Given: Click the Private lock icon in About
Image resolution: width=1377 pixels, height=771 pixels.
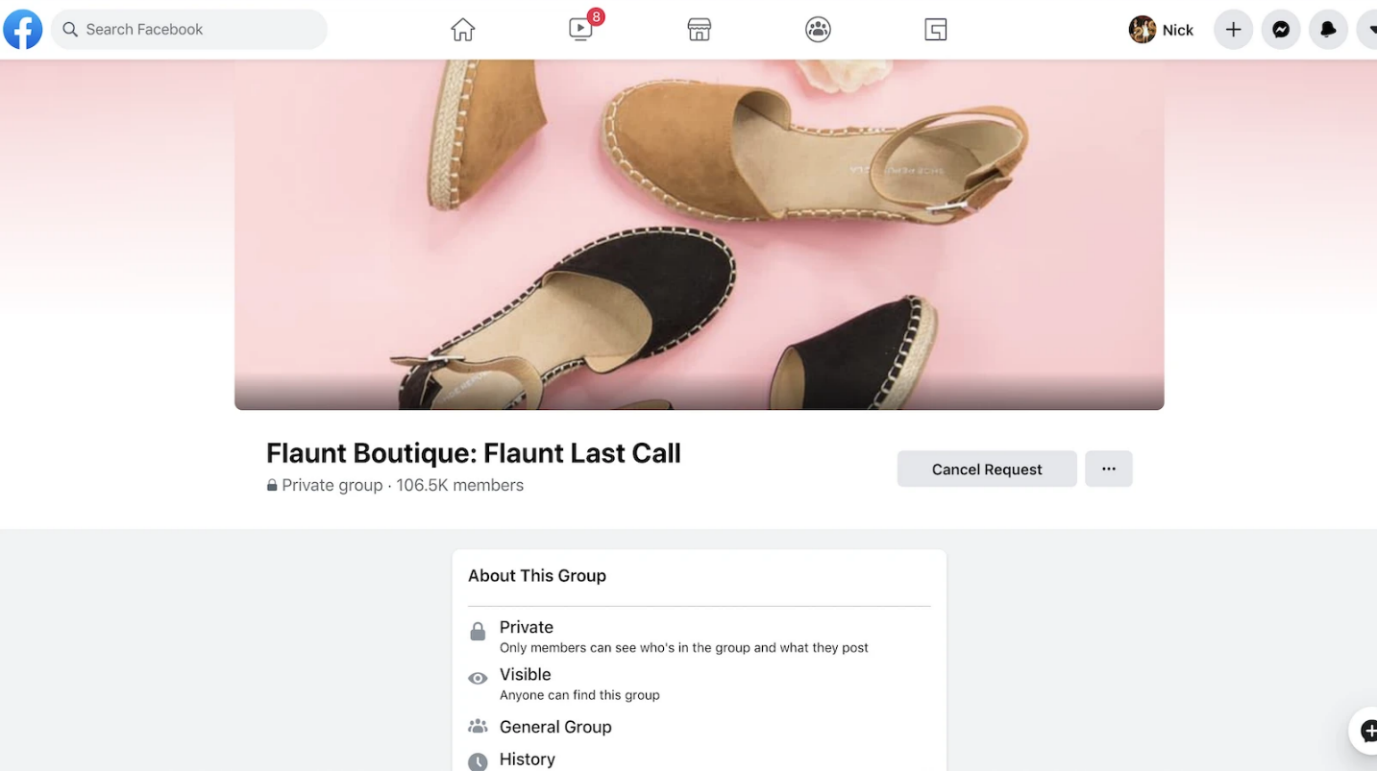Looking at the screenshot, I should click(x=478, y=632).
